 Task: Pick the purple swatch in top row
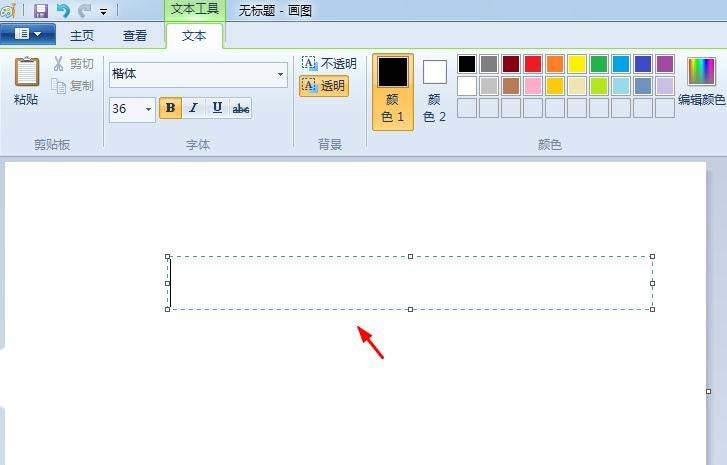665,64
